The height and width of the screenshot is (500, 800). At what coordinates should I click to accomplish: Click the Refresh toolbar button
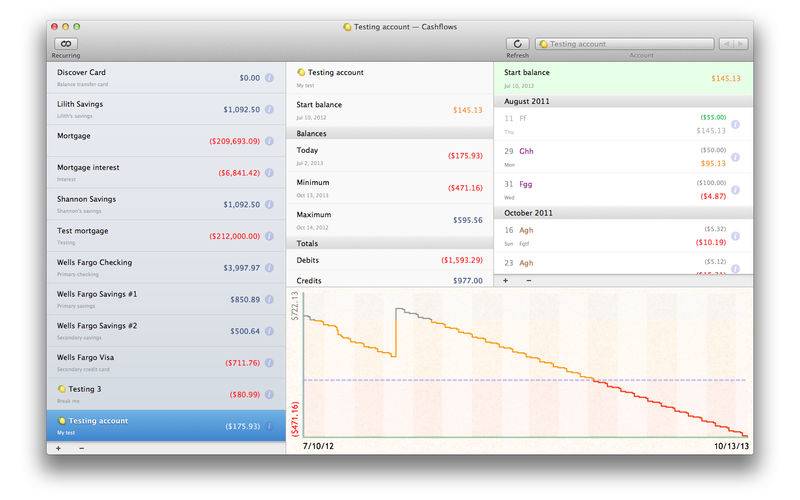tap(517, 44)
